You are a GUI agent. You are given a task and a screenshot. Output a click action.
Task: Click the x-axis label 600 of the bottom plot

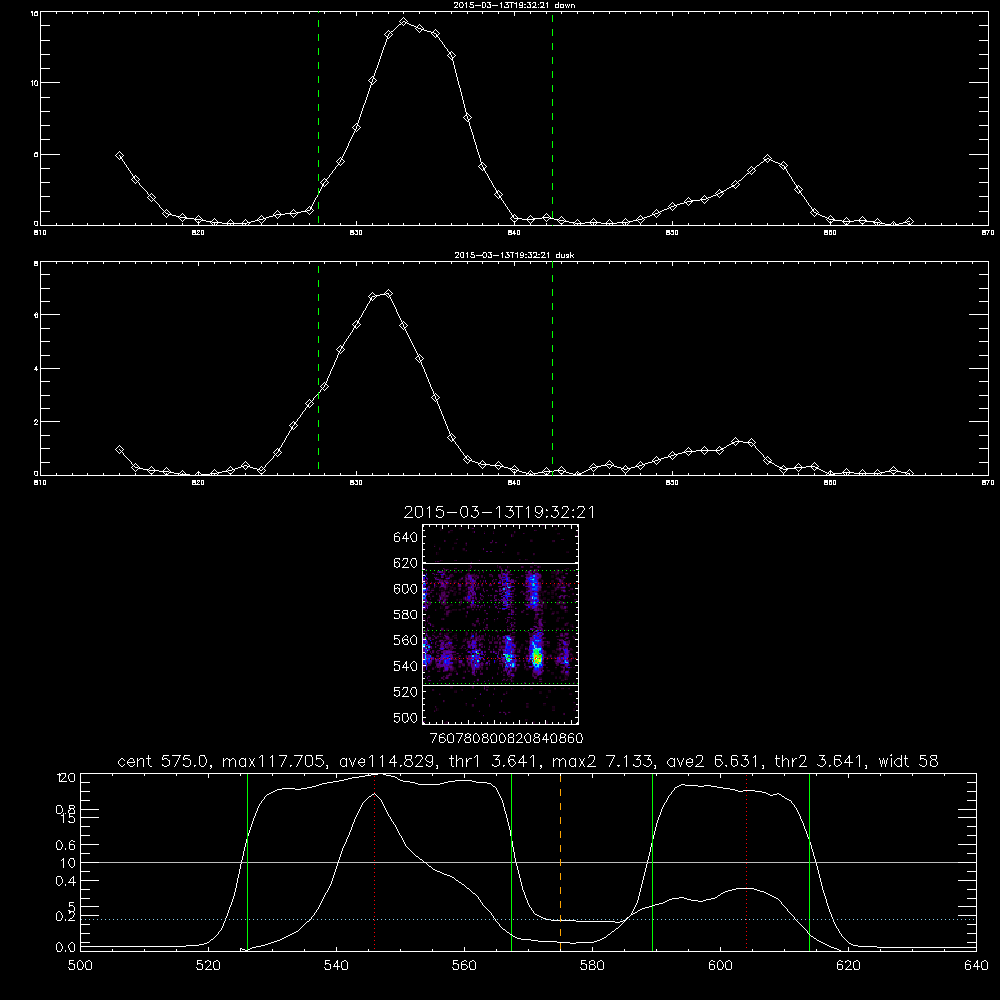(x=721, y=966)
